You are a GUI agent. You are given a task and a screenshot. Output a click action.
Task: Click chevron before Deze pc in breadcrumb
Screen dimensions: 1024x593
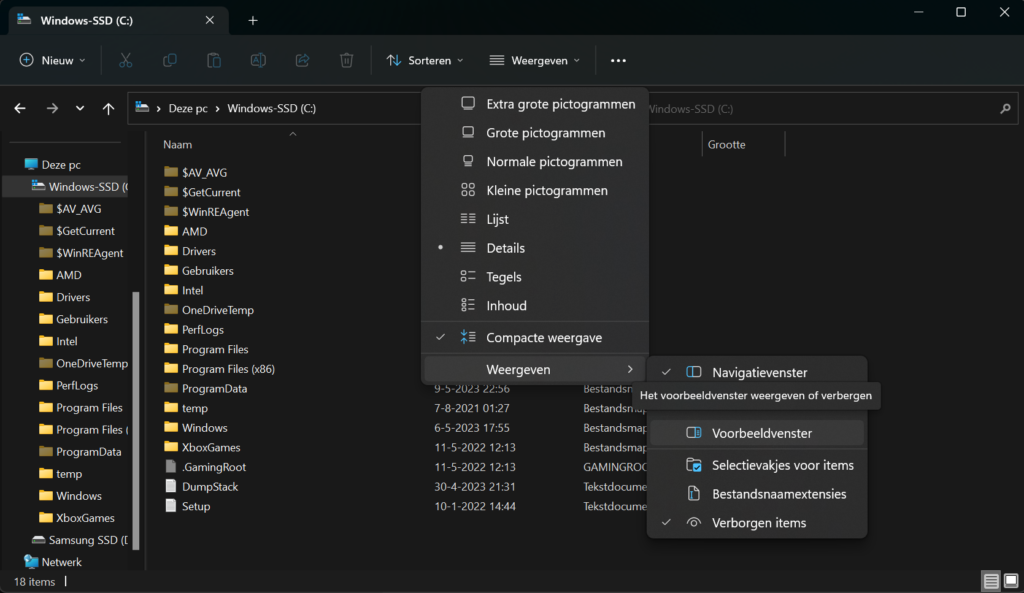159,108
